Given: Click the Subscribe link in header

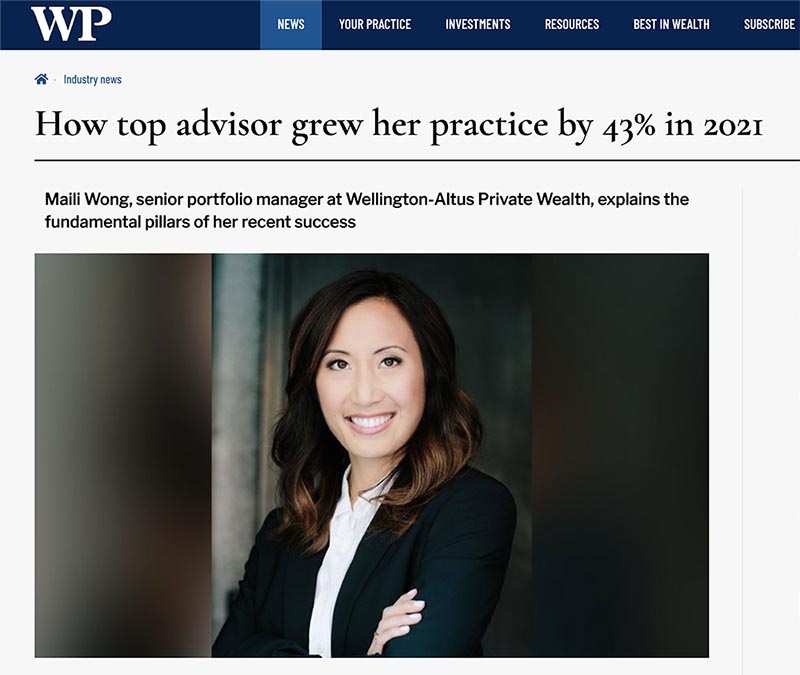Looking at the screenshot, I should [x=769, y=24].
